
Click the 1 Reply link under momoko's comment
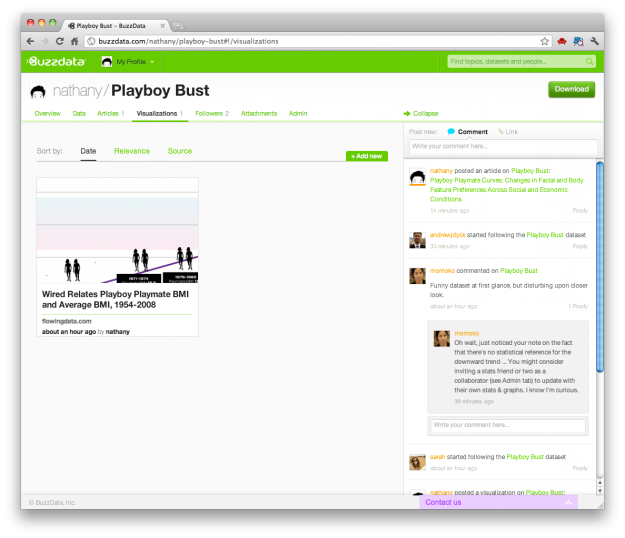click(578, 306)
